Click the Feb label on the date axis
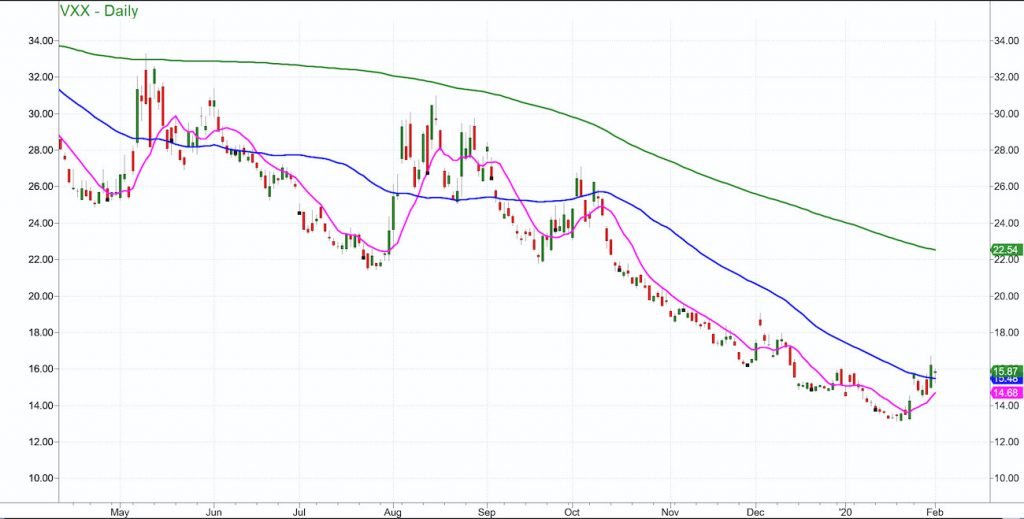 point(935,511)
